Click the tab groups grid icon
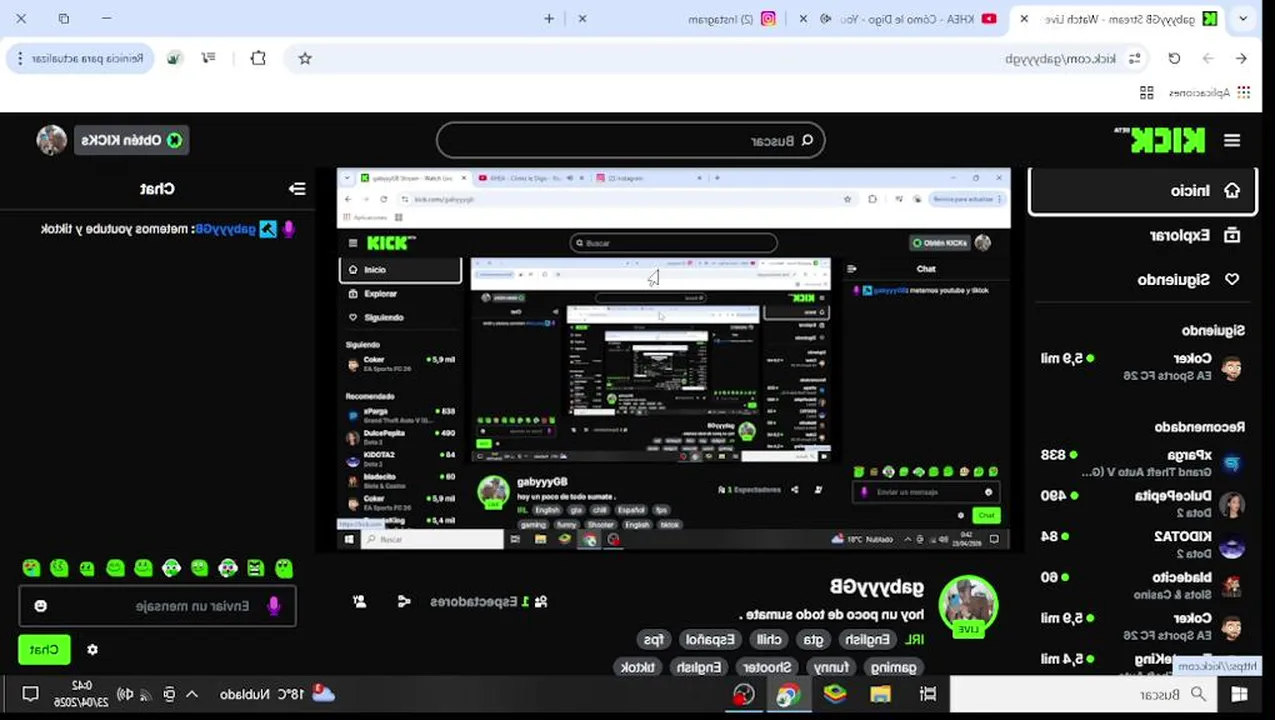This screenshot has width=1275, height=720. (1147, 92)
